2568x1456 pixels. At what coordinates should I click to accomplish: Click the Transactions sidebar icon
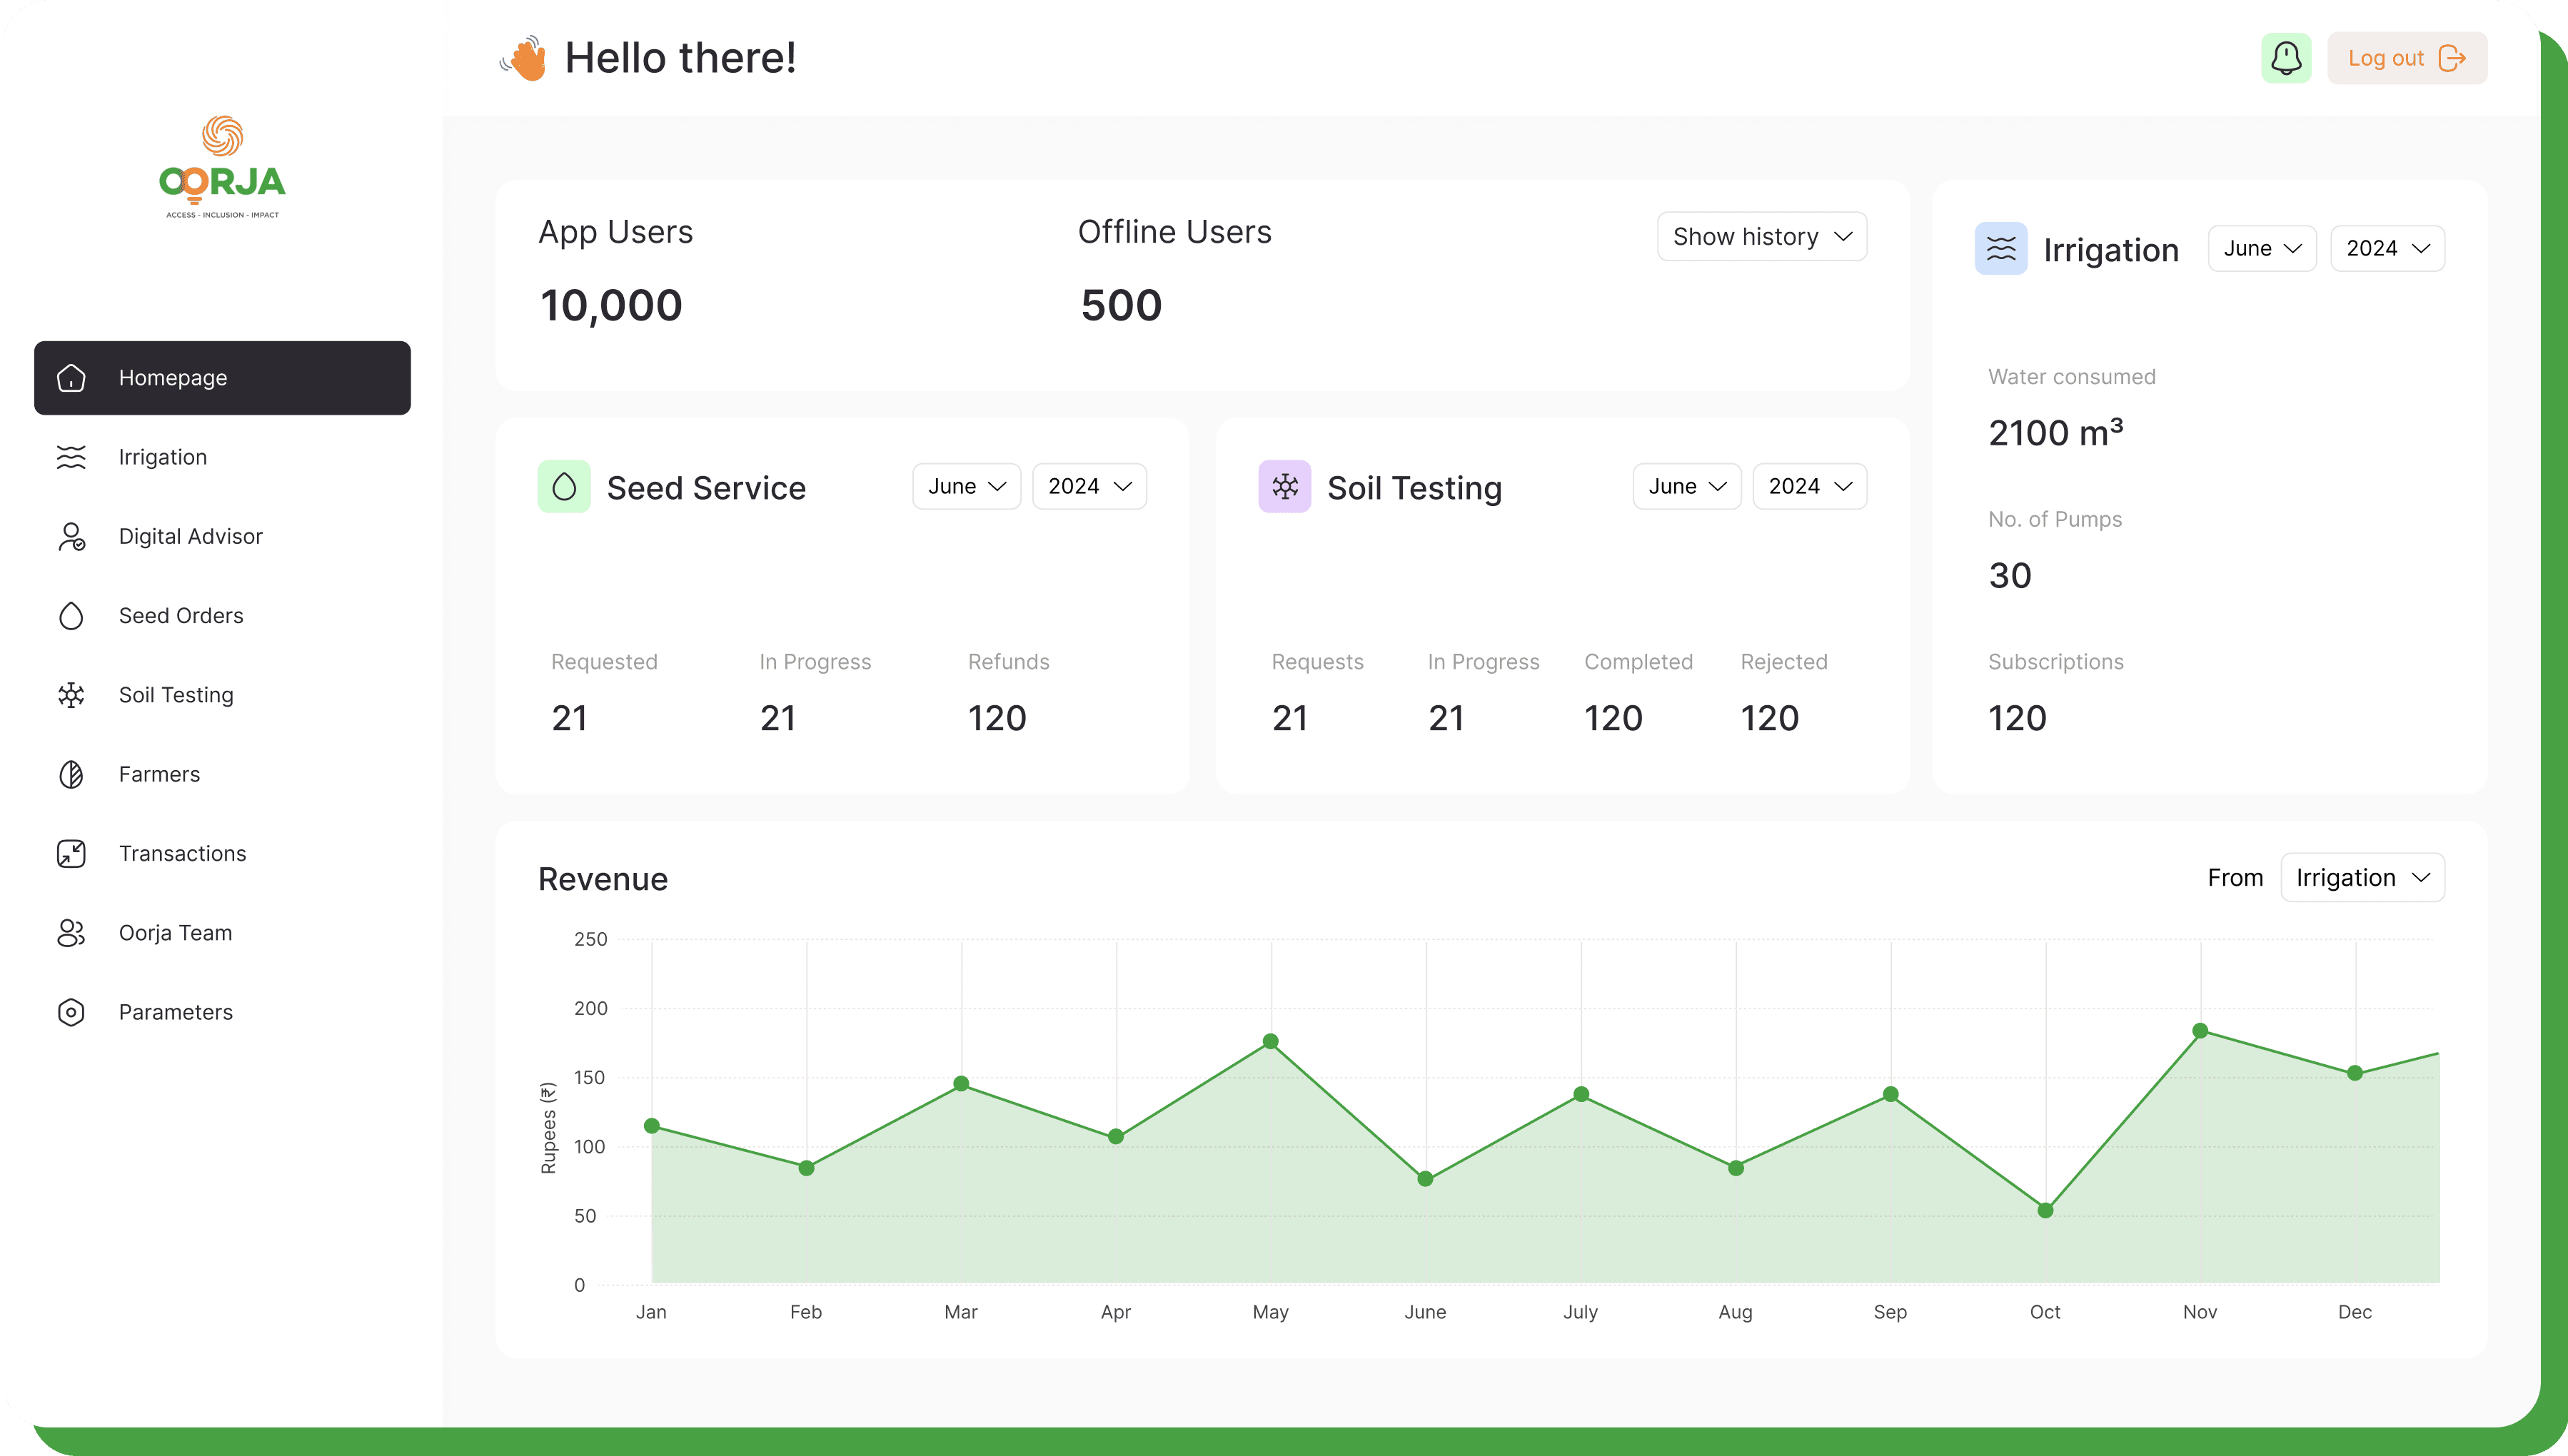coord(71,853)
